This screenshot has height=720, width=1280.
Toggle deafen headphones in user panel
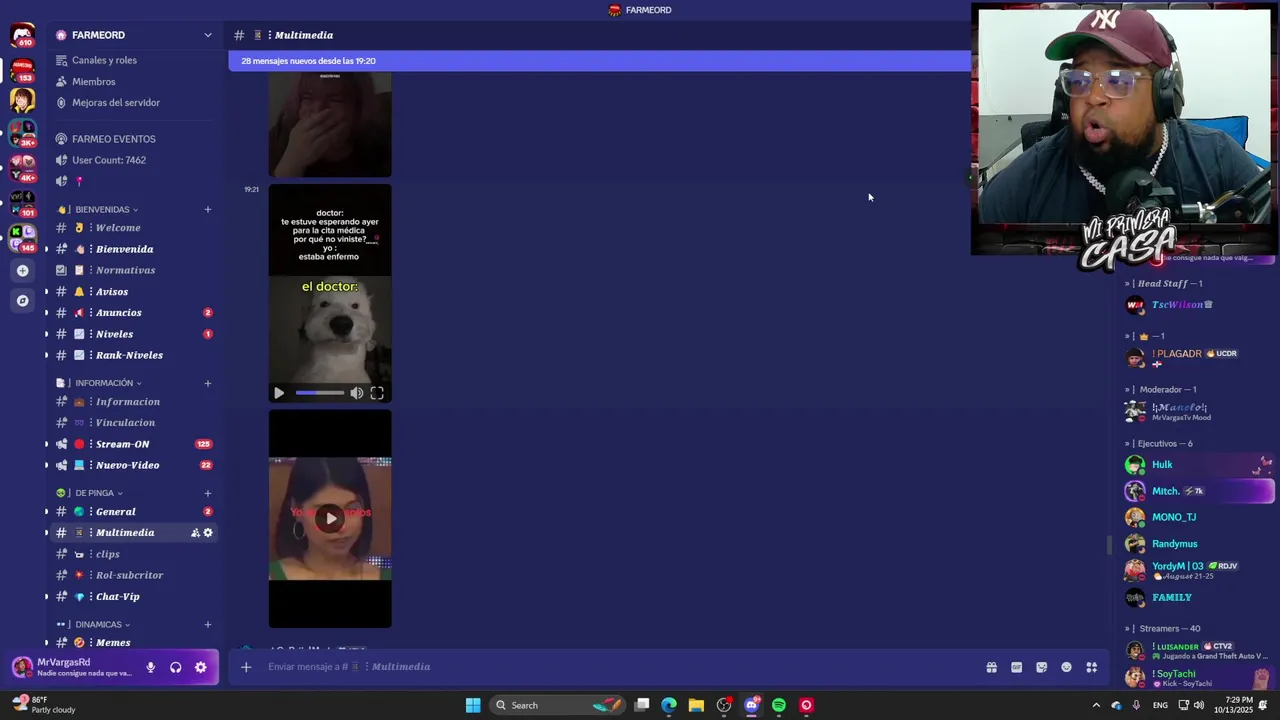(x=175, y=667)
